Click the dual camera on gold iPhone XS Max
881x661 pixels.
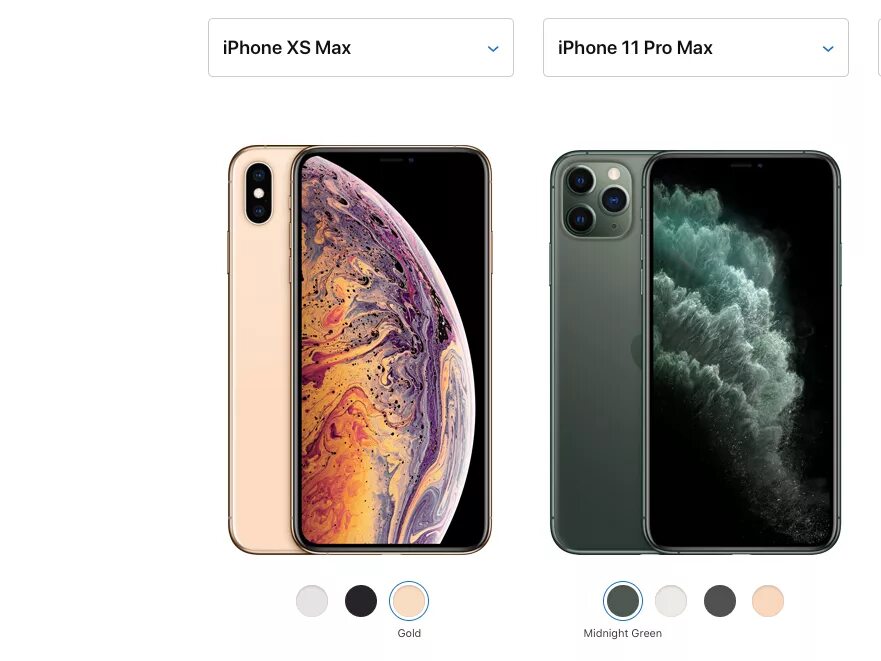(258, 193)
